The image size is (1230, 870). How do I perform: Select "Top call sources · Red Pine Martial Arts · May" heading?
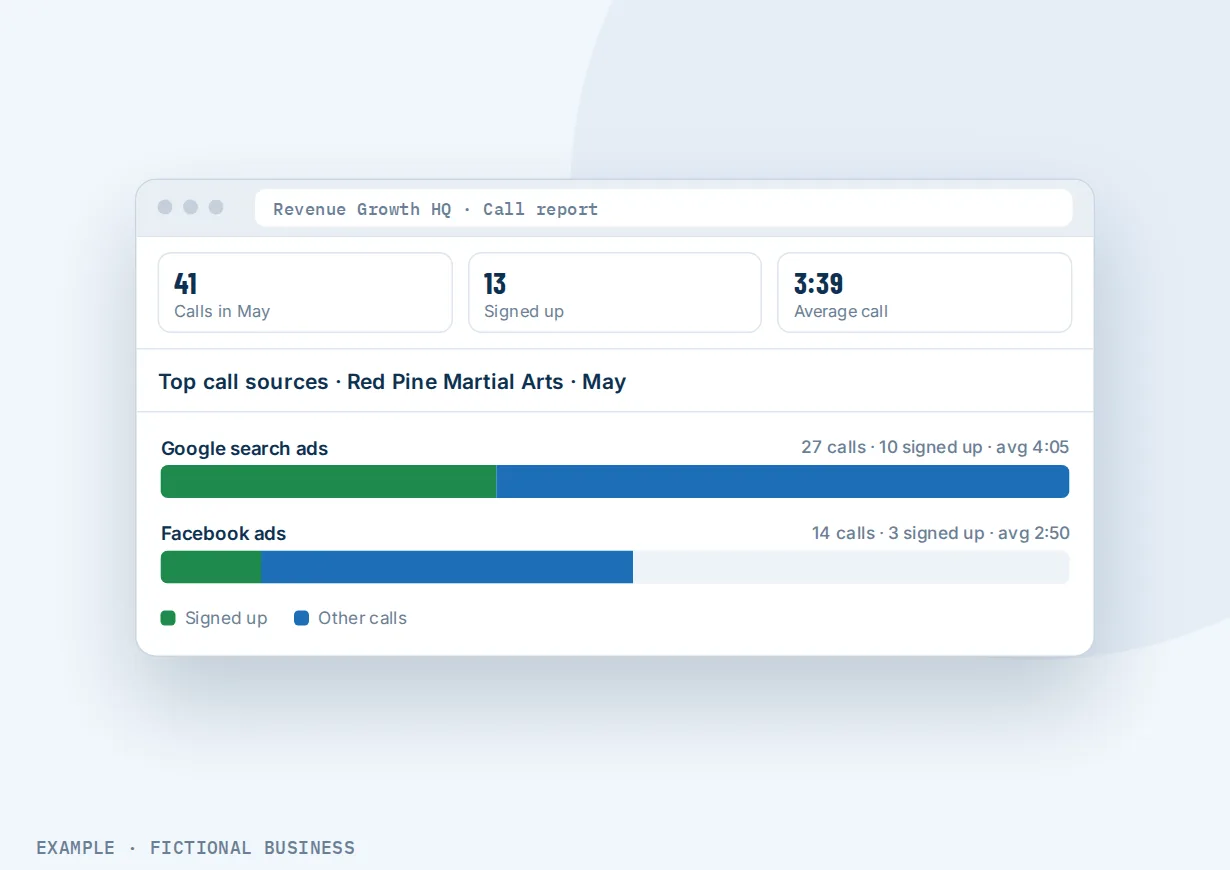pos(392,382)
